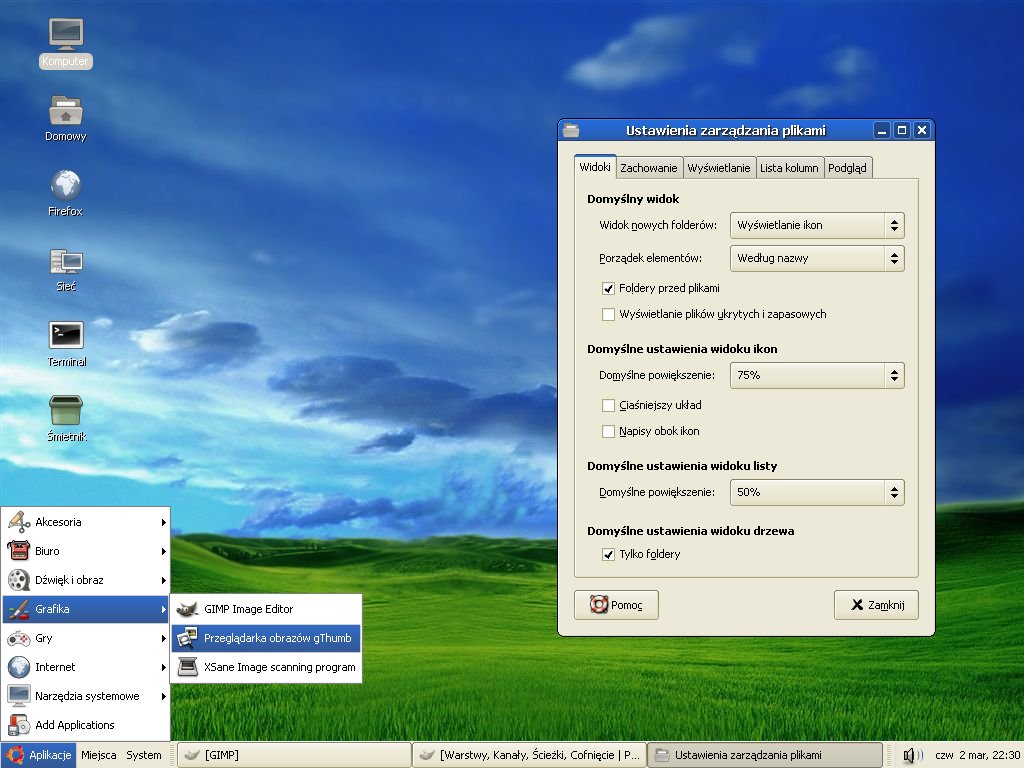The image size is (1024, 768).
Task: Click the GIMP Wilber icon in submenu
Action: click(x=187, y=609)
